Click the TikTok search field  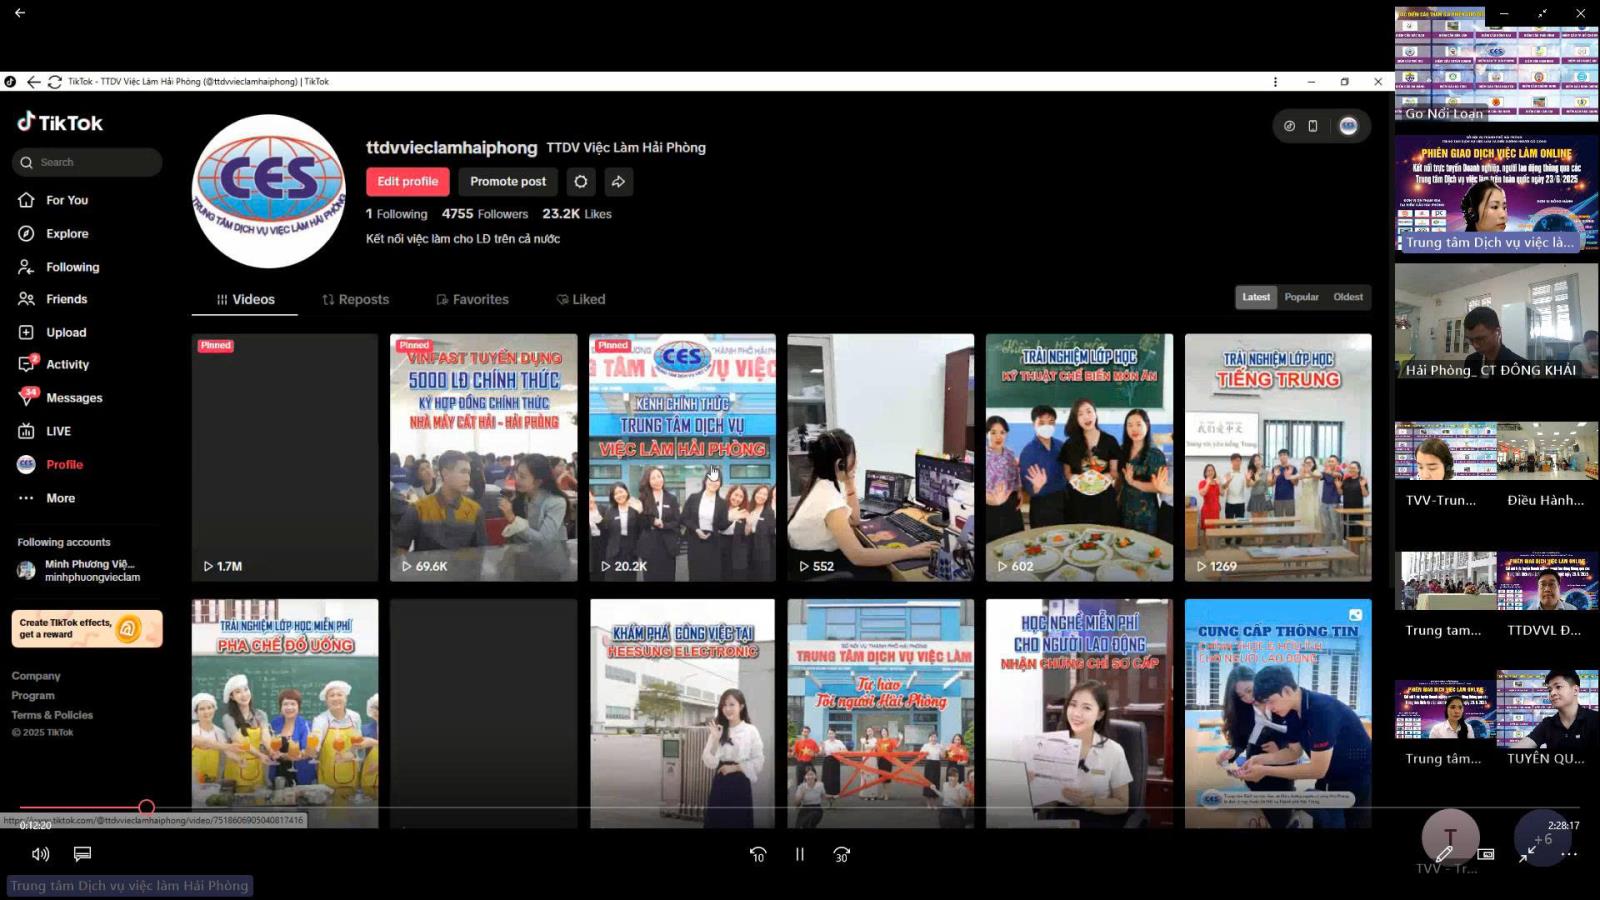[x=87, y=162]
